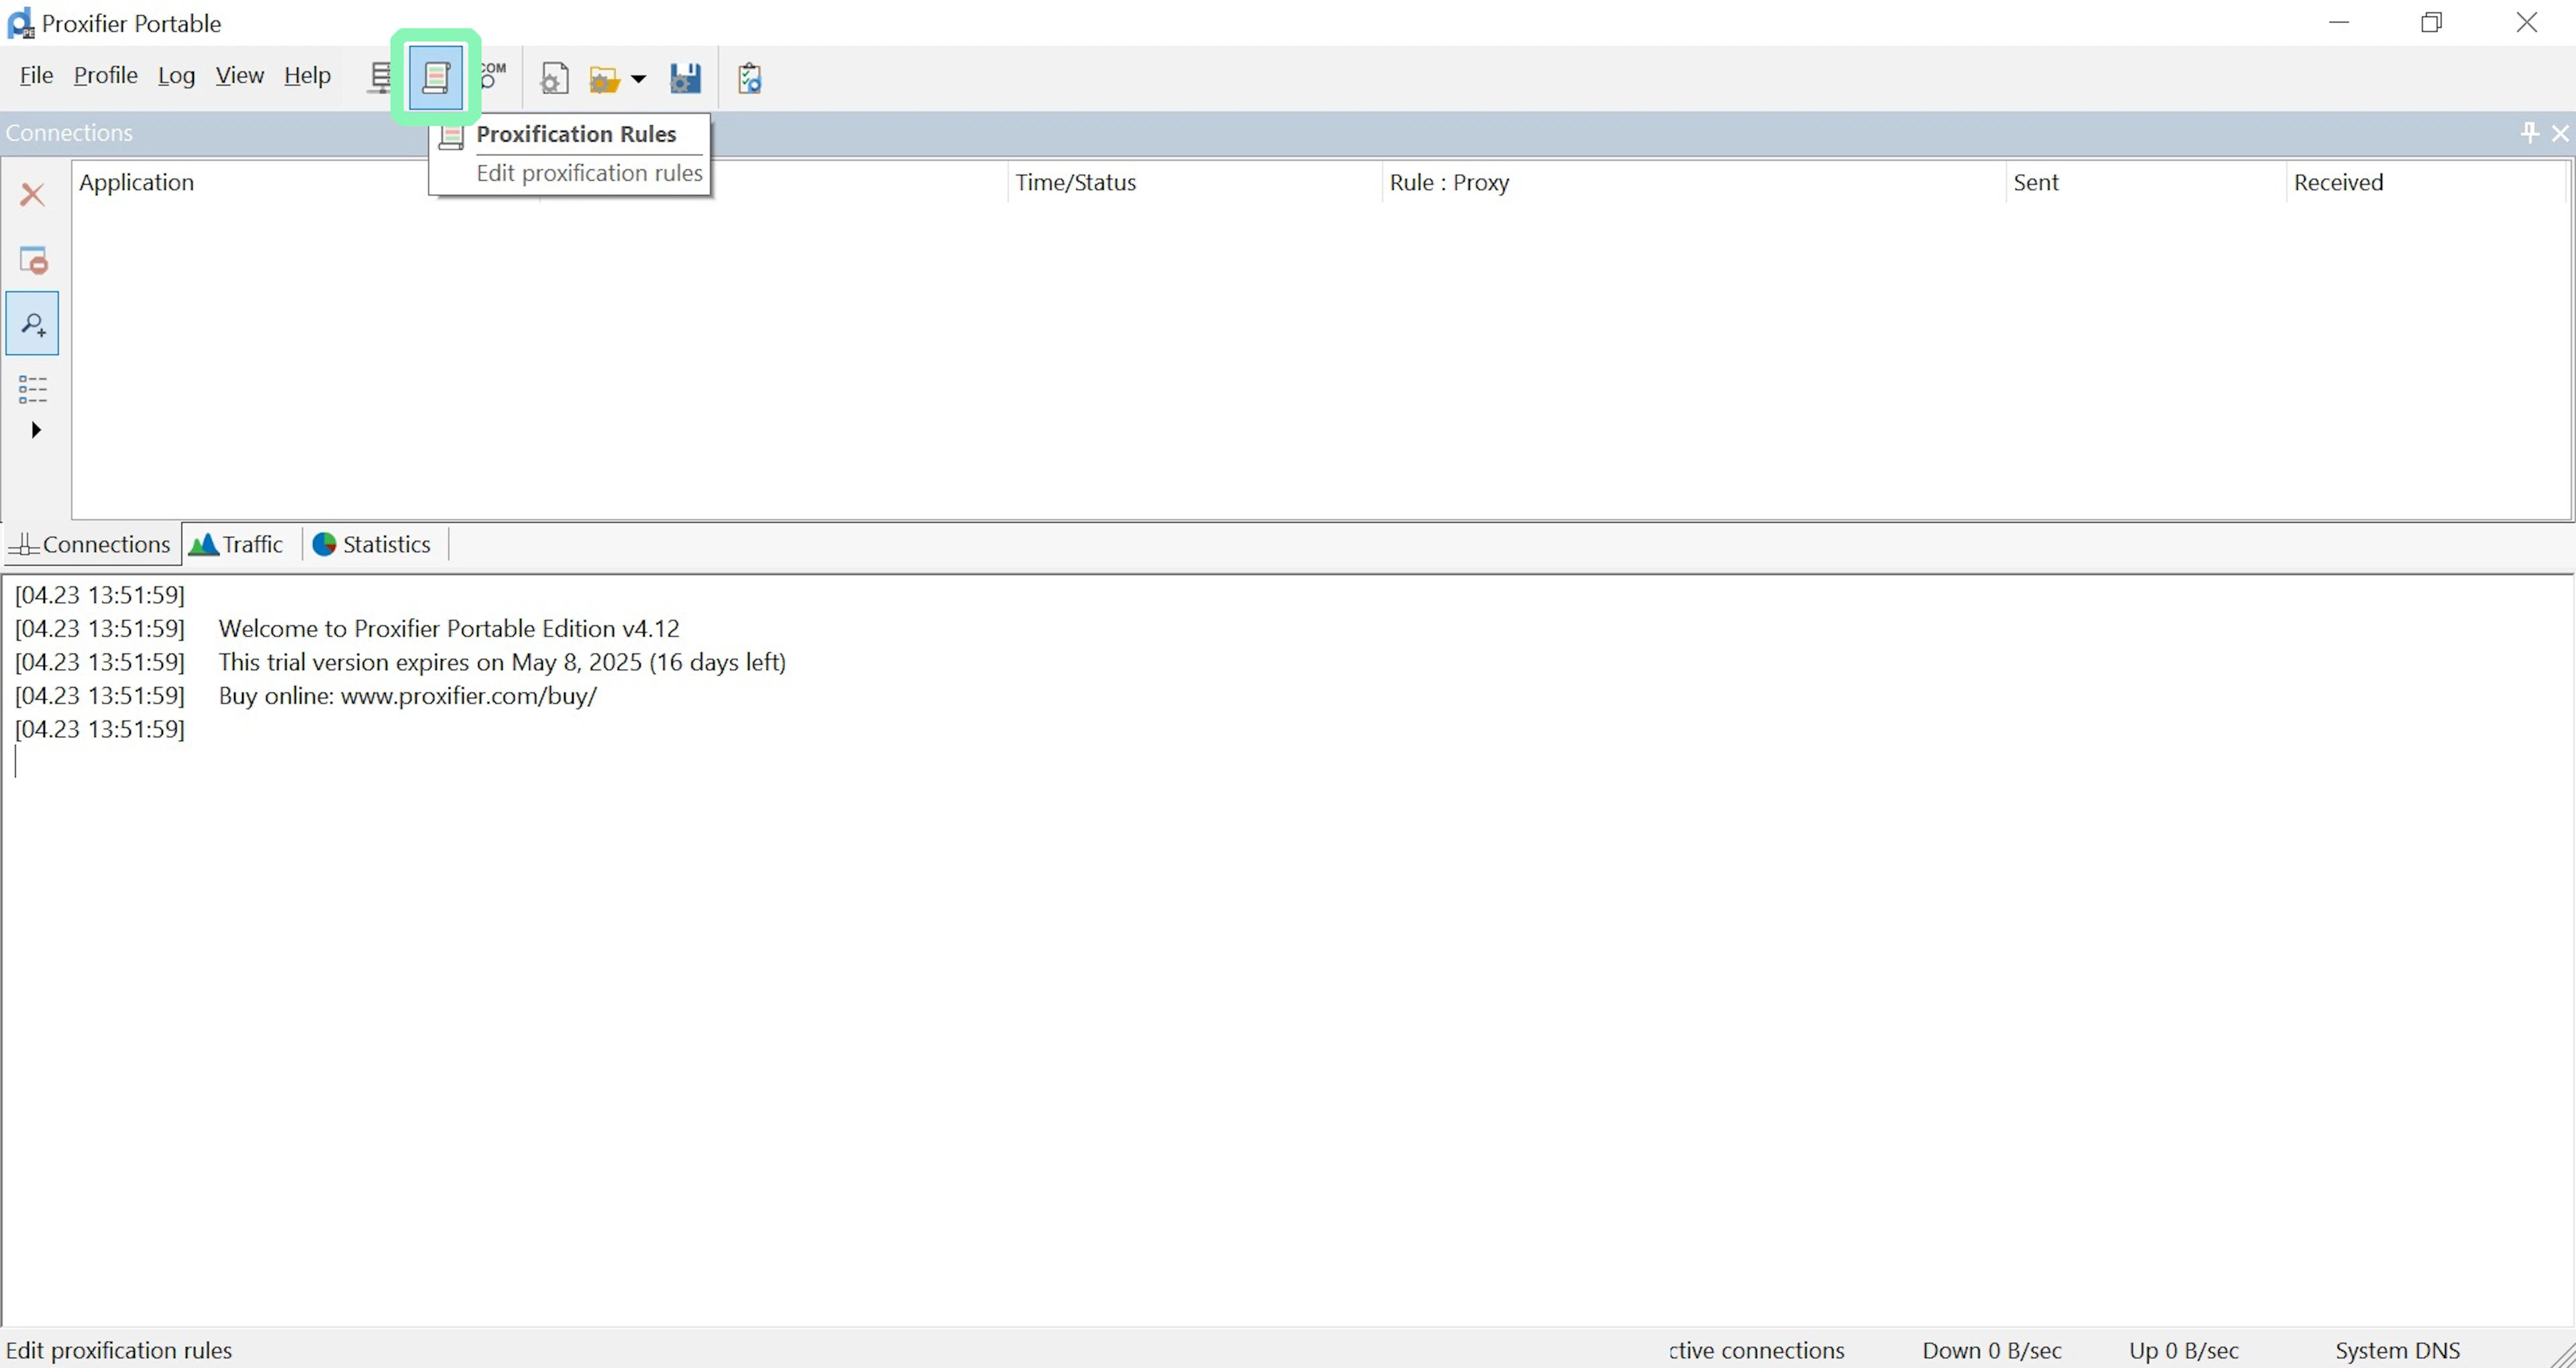Screen dimensions: 2576x1368
Task: Toggle the magnifier-plus sidebar button
Action: pos(33,323)
